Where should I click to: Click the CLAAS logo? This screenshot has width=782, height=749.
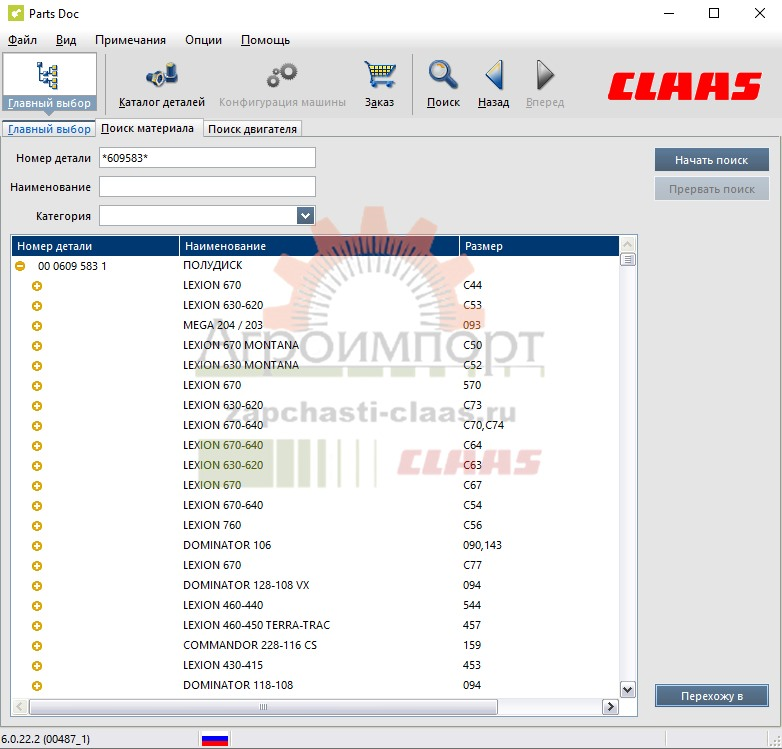[684, 86]
